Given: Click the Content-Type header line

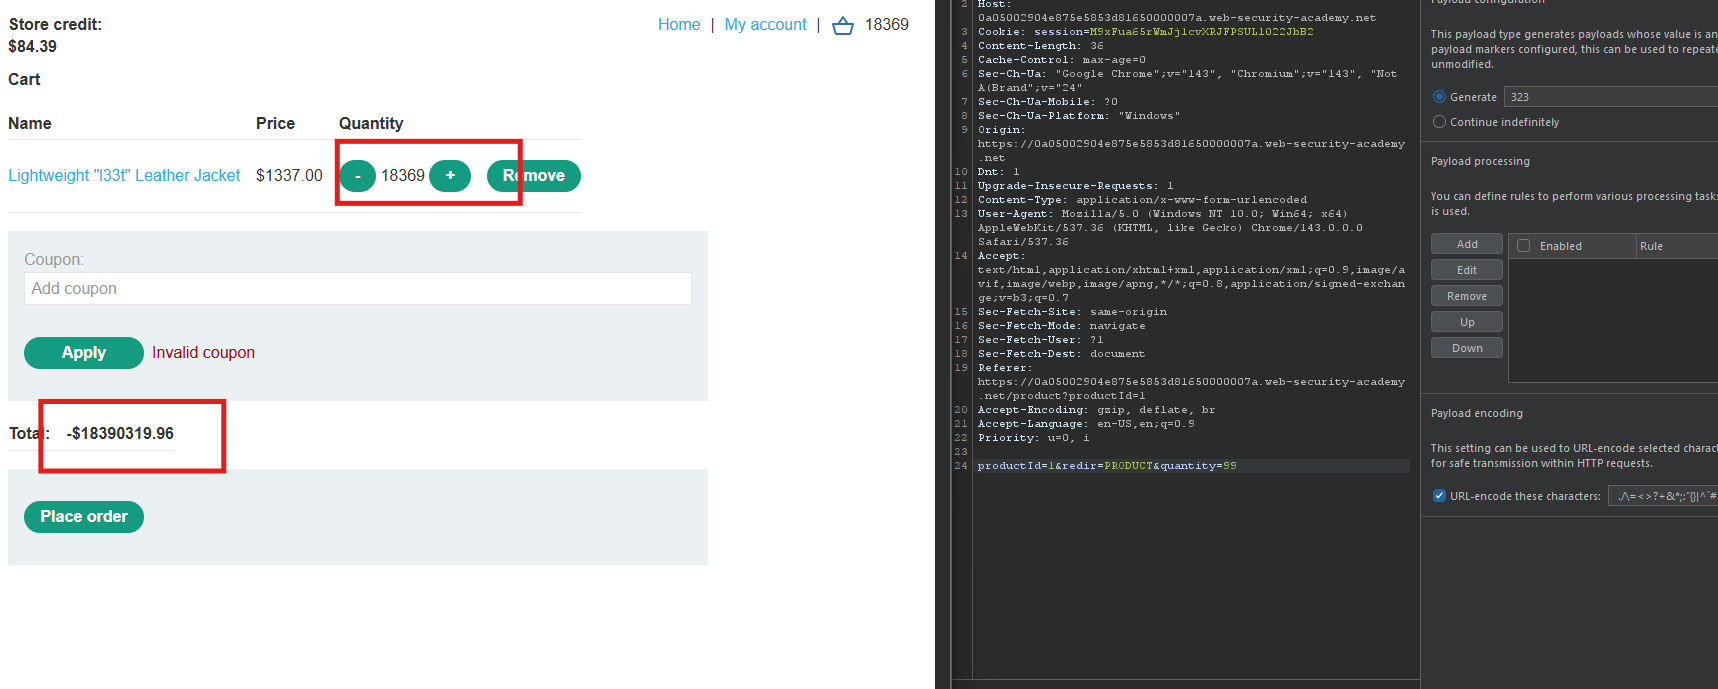Looking at the screenshot, I should coord(1142,200).
